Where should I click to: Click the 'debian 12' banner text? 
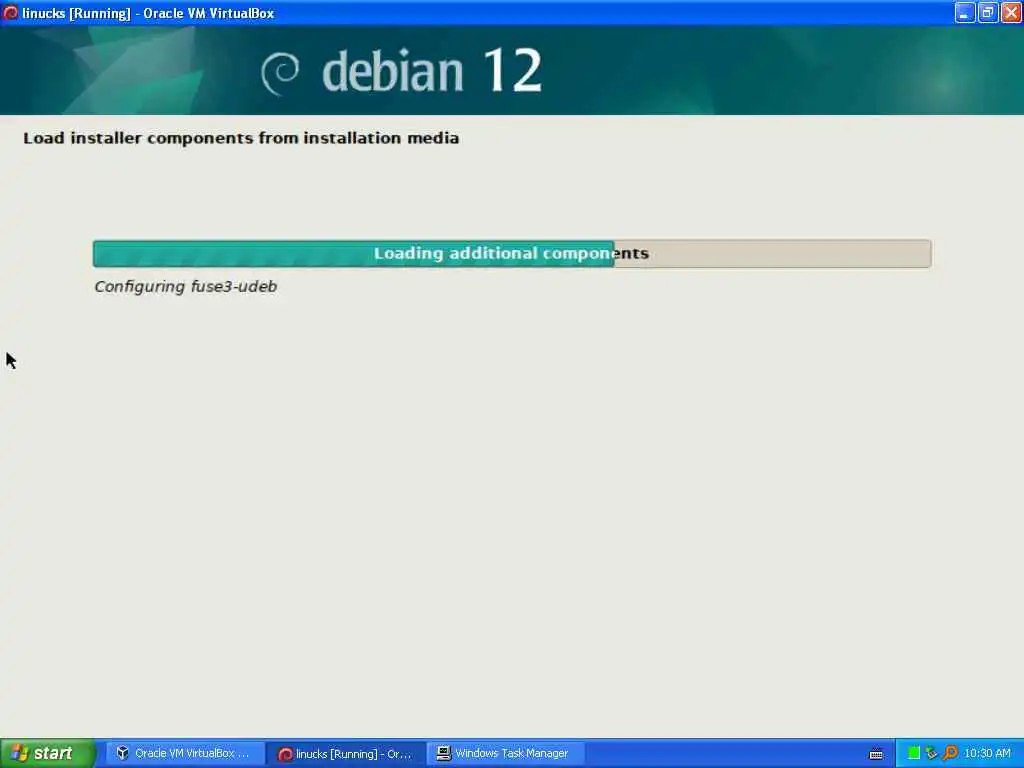tap(432, 71)
